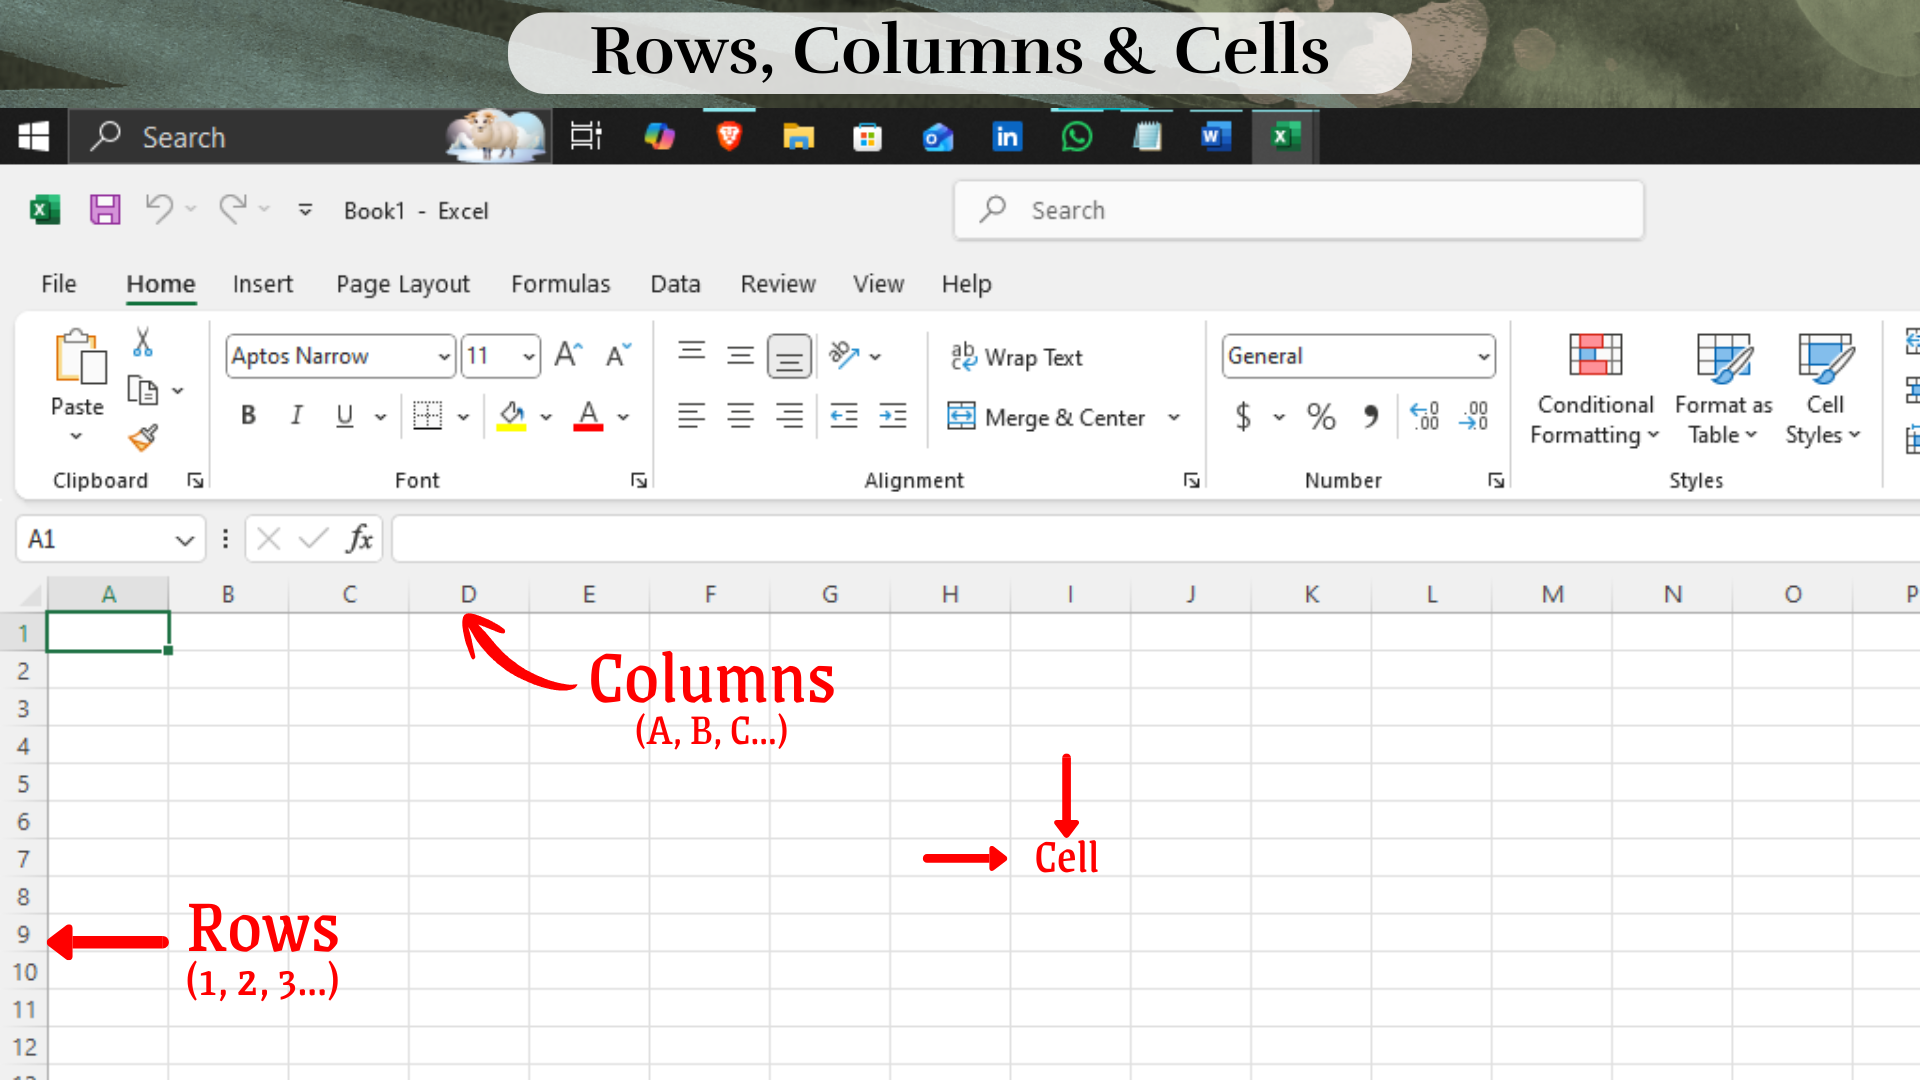1920x1080 pixels.
Task: Apply Bold formatting
Action: (248, 416)
